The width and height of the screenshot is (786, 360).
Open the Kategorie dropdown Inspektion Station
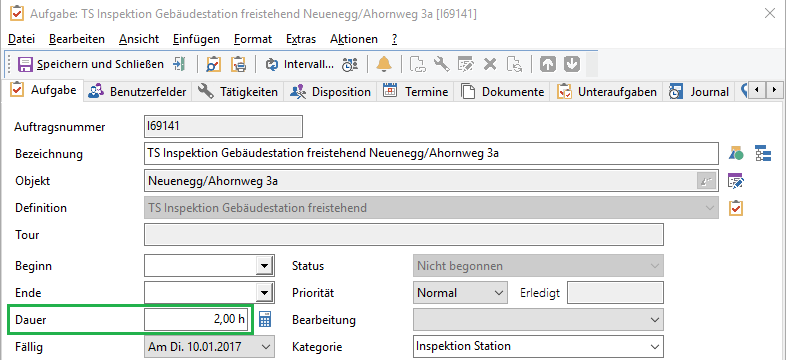[x=655, y=346]
